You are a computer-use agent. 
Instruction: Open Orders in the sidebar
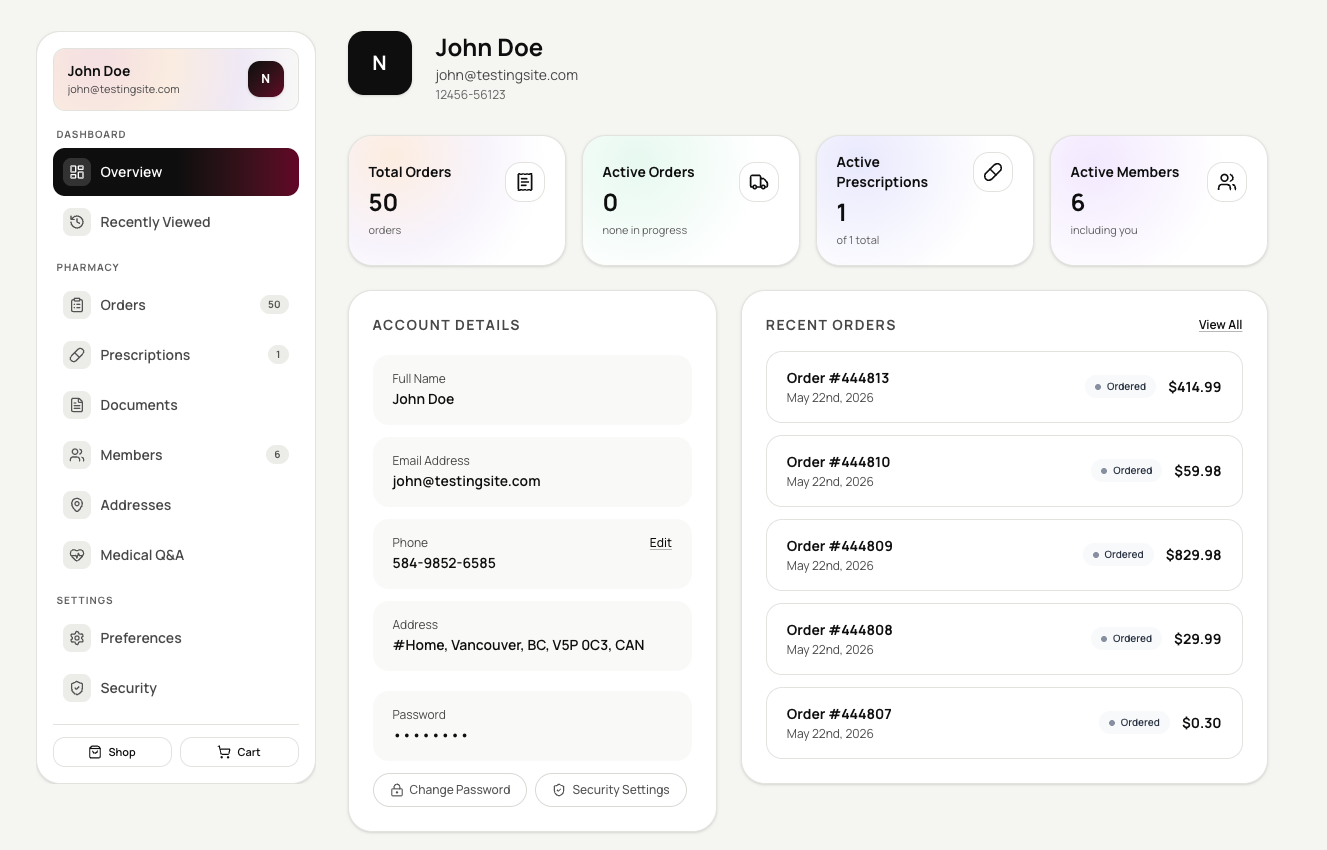[176, 305]
